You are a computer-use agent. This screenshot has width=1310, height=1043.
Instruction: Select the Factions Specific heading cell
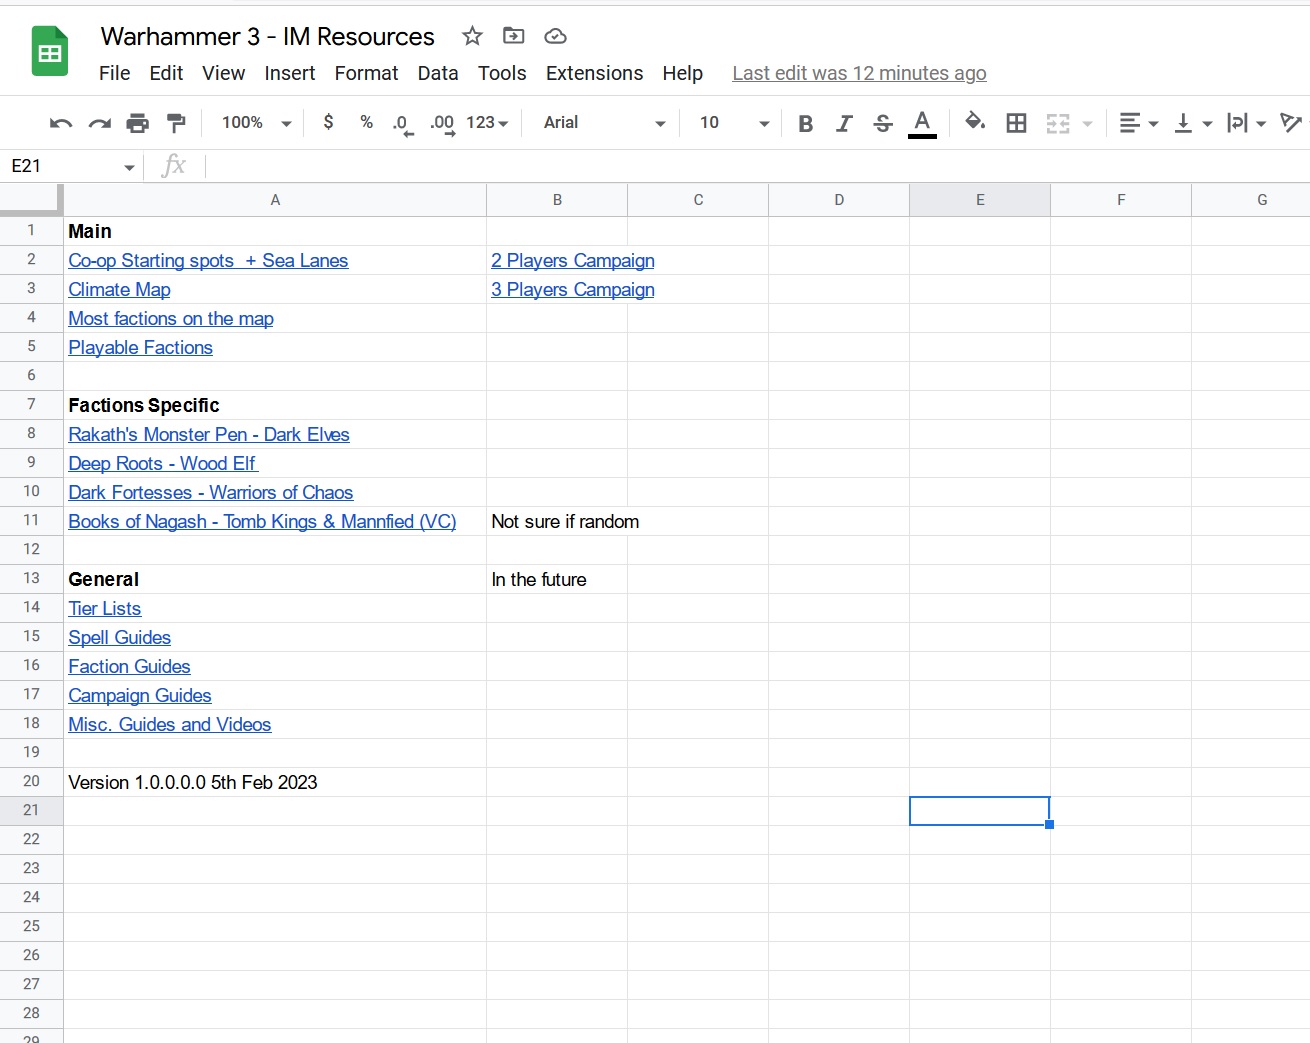[x=275, y=406]
